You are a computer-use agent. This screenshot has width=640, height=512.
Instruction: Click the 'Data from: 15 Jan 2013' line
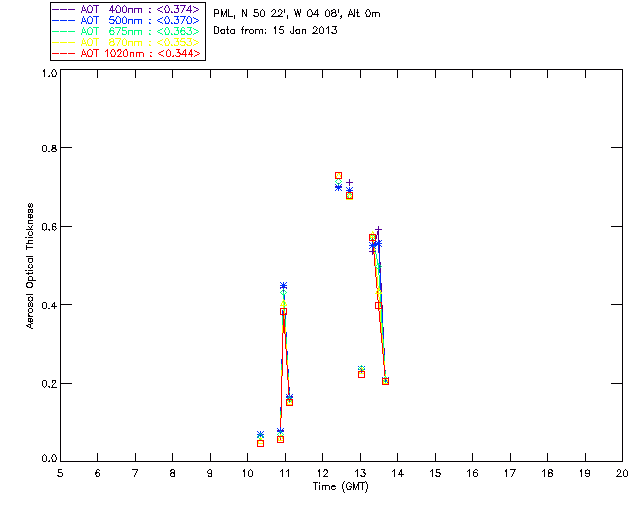[x=276, y=31]
